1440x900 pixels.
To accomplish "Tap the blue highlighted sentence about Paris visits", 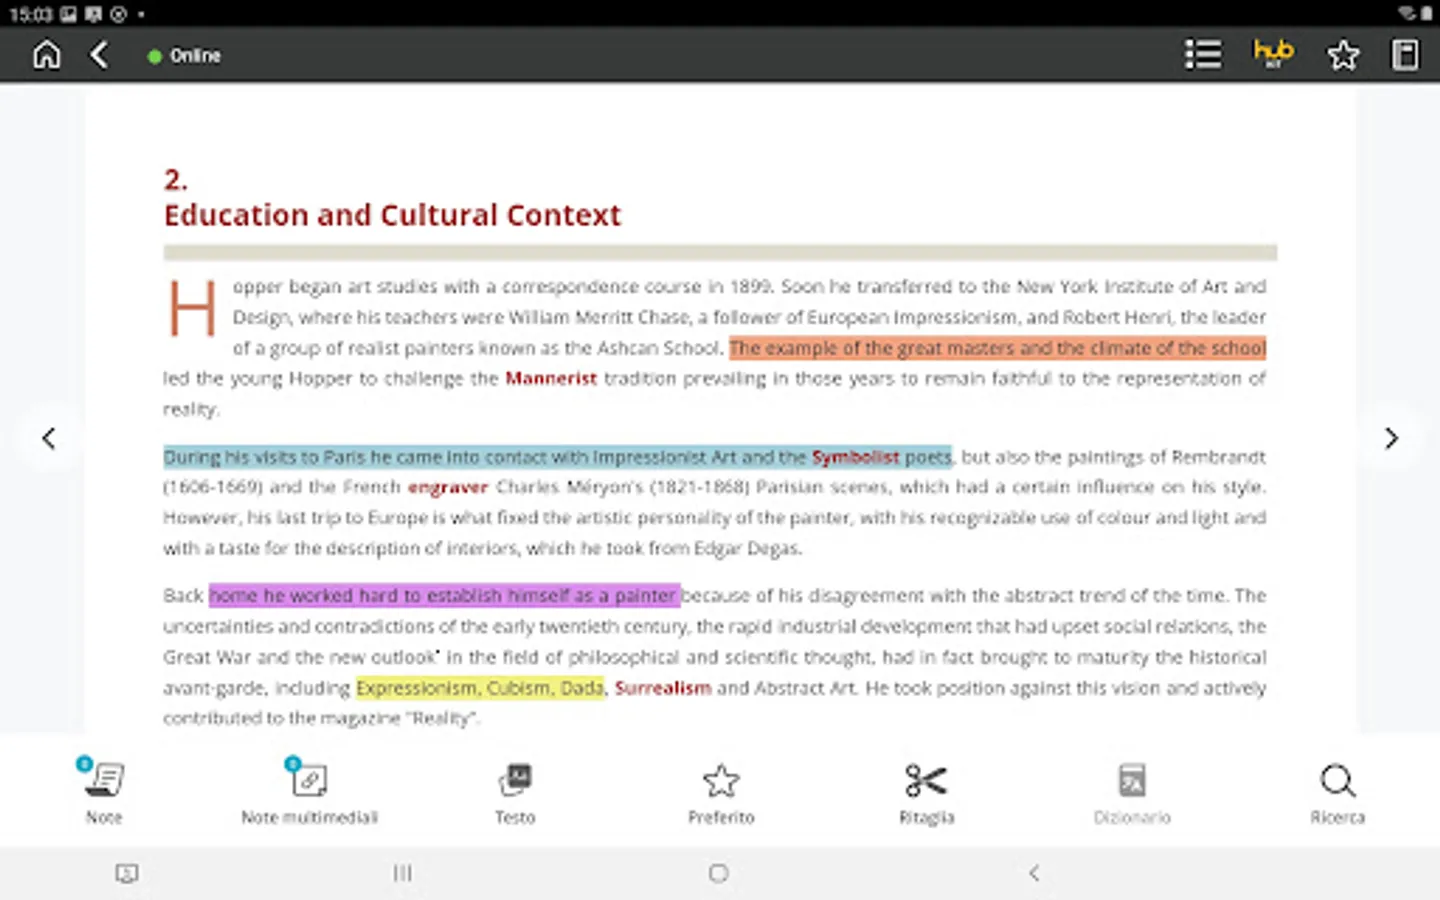I will [x=558, y=457].
